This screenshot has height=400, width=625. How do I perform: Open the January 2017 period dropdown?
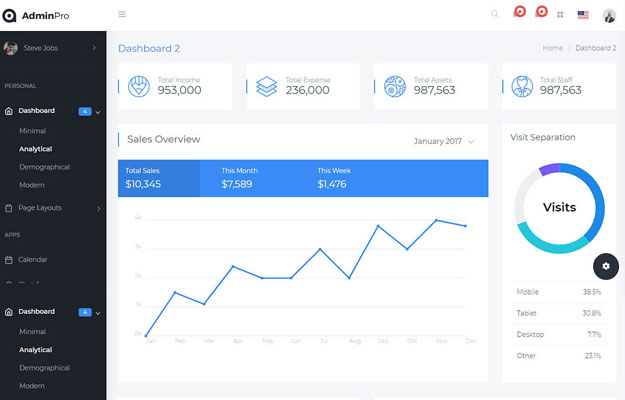[x=444, y=141]
